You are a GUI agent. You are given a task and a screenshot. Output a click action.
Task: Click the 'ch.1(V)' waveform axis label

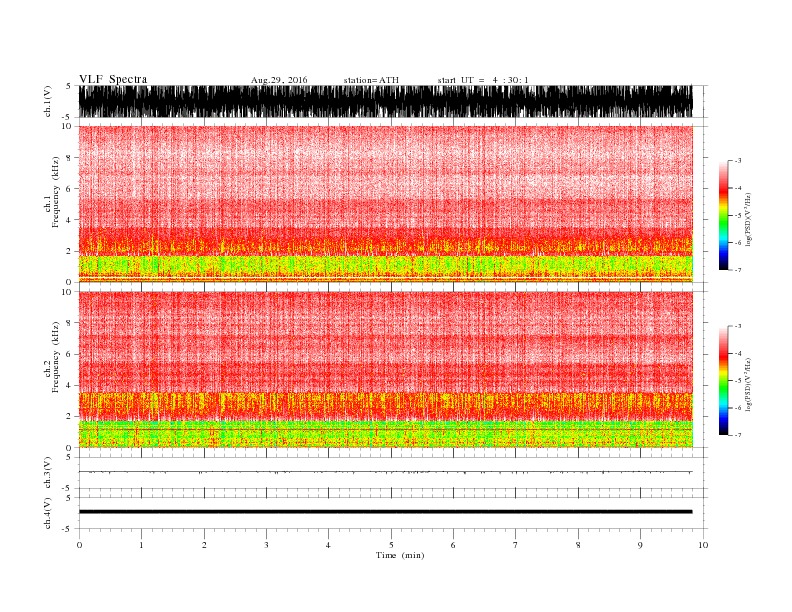(x=48, y=101)
